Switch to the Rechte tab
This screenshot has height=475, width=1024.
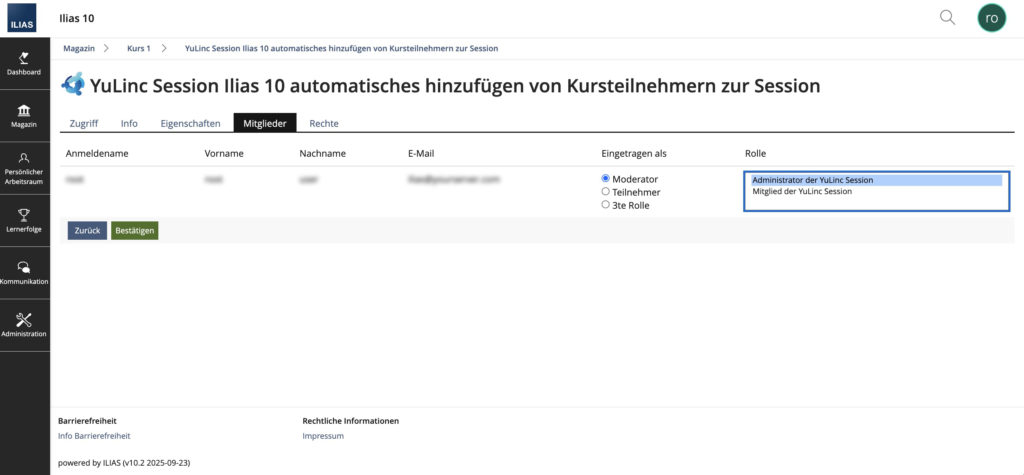click(x=323, y=123)
